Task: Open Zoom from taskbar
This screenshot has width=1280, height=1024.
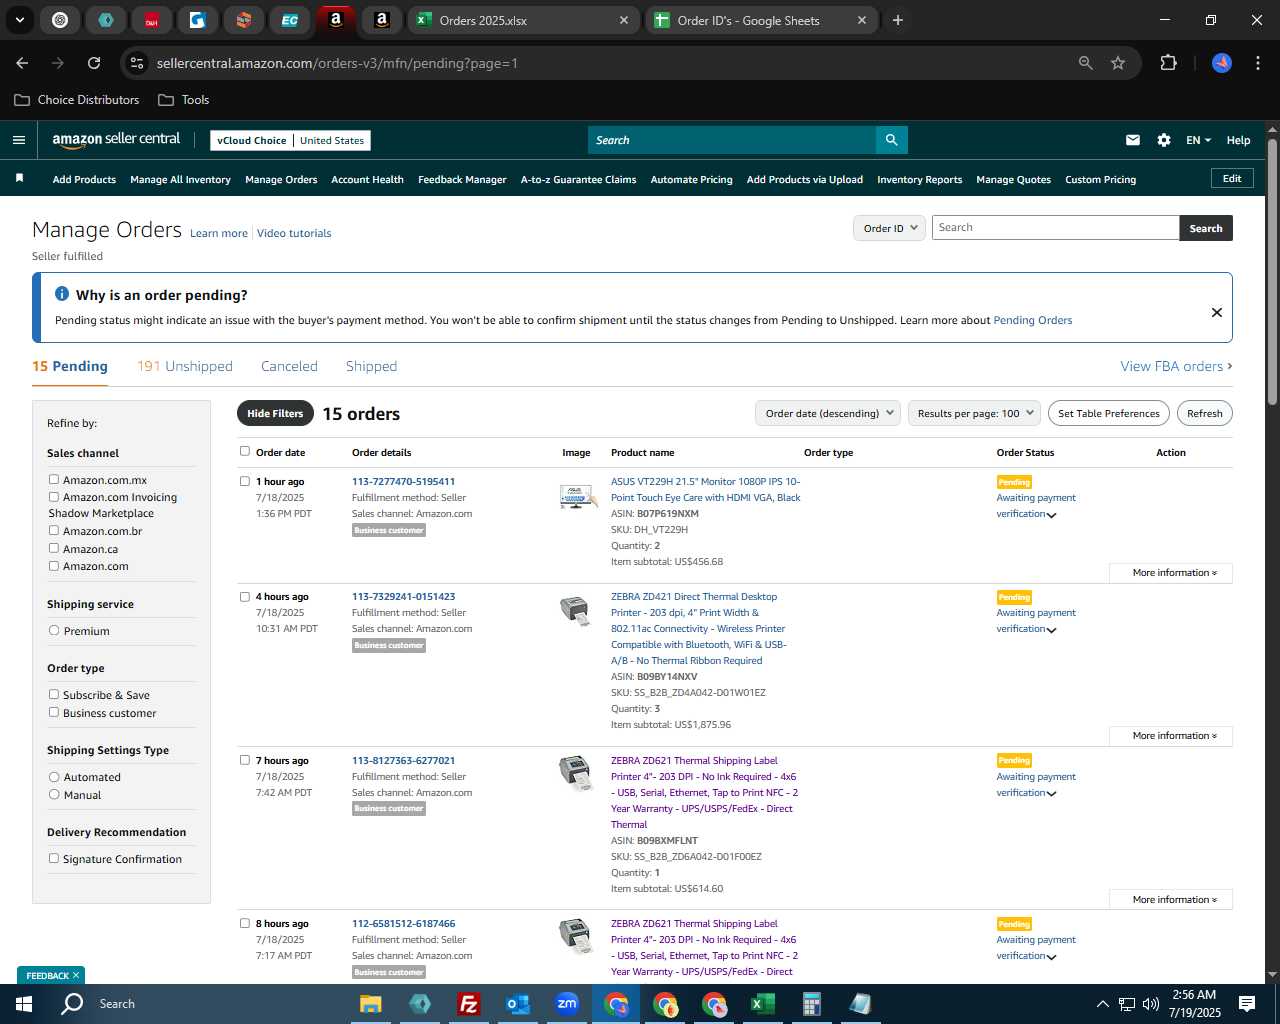Action: tap(567, 1004)
